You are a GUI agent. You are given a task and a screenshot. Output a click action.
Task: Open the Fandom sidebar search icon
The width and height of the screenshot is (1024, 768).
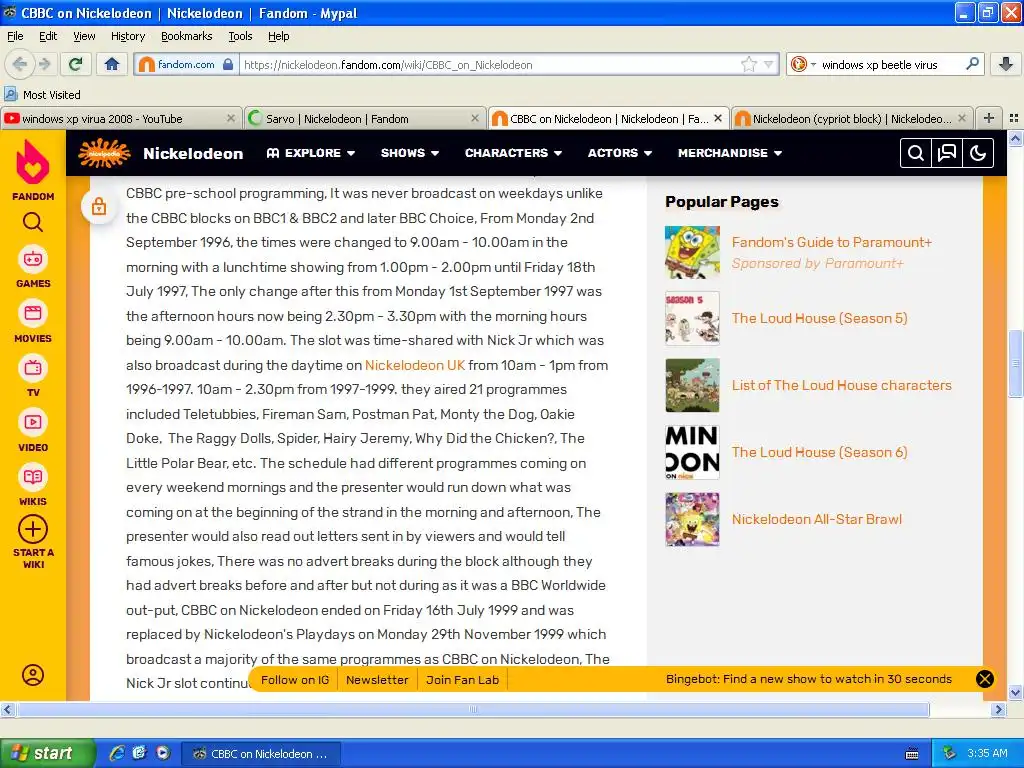33,223
